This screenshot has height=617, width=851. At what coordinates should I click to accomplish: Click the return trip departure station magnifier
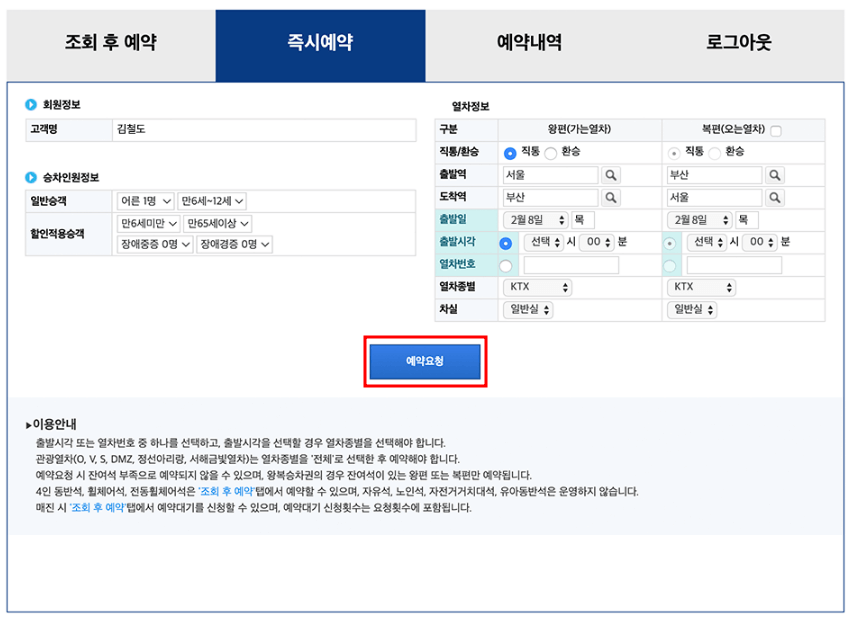pos(774,174)
